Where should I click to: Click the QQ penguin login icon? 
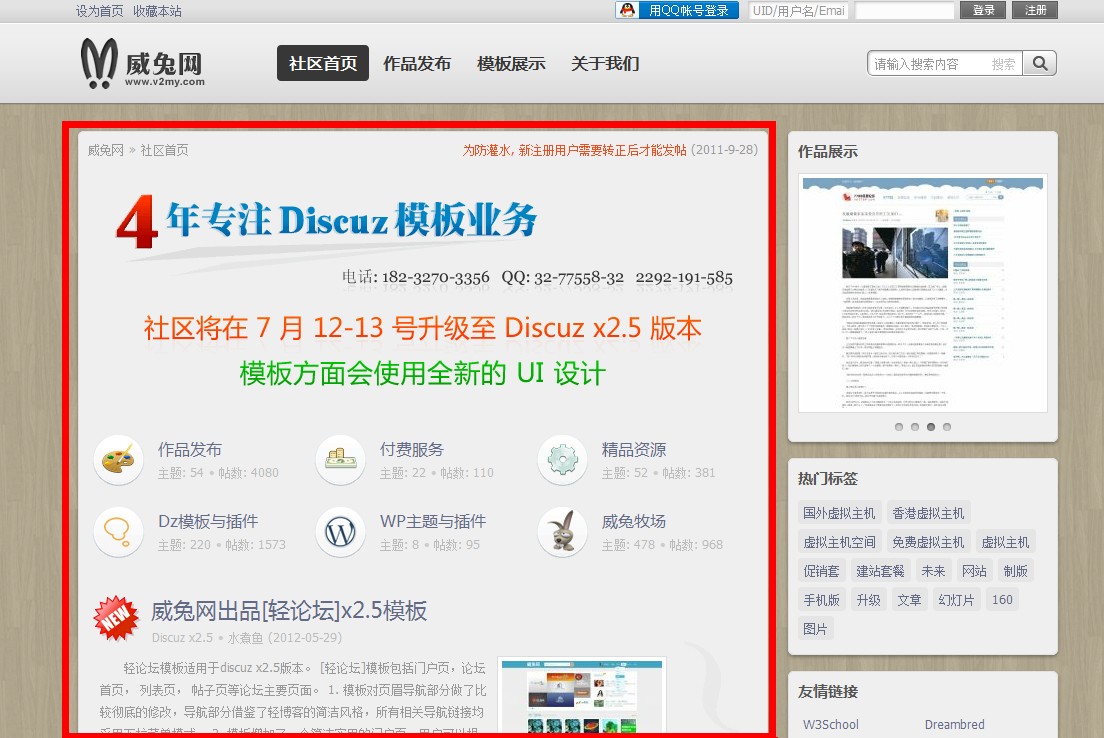[x=627, y=10]
